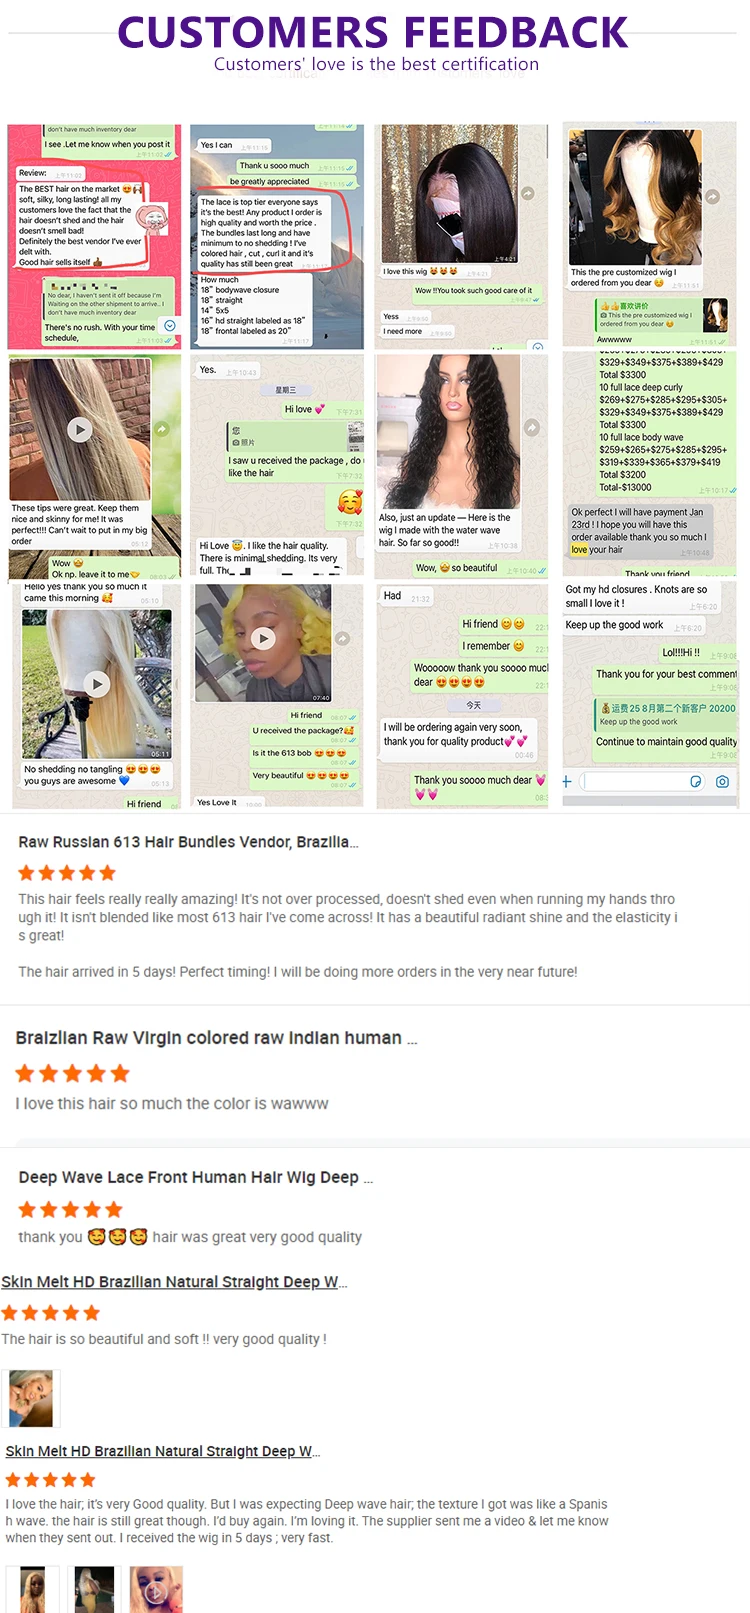The image size is (750, 1613).
Task: Click forward arrow beside straight hair video
Action: [x=162, y=429]
